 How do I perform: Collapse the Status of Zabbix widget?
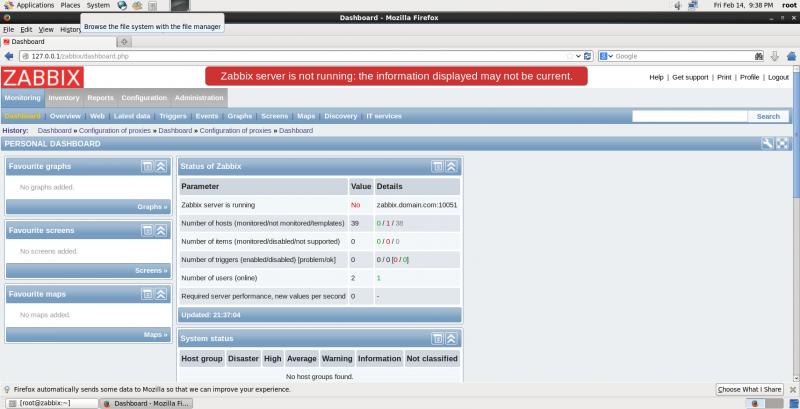click(x=452, y=166)
